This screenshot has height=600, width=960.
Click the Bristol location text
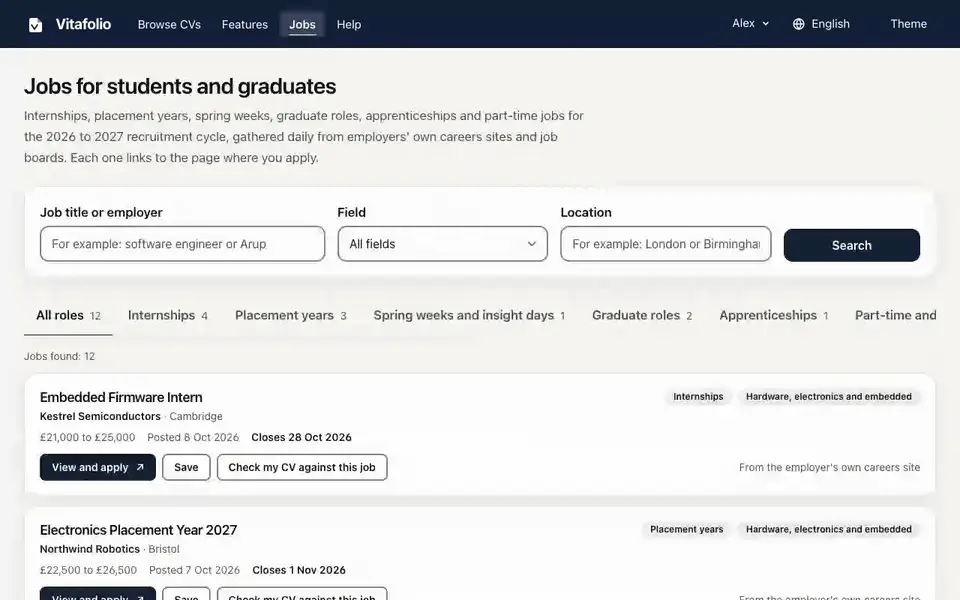[164, 549]
